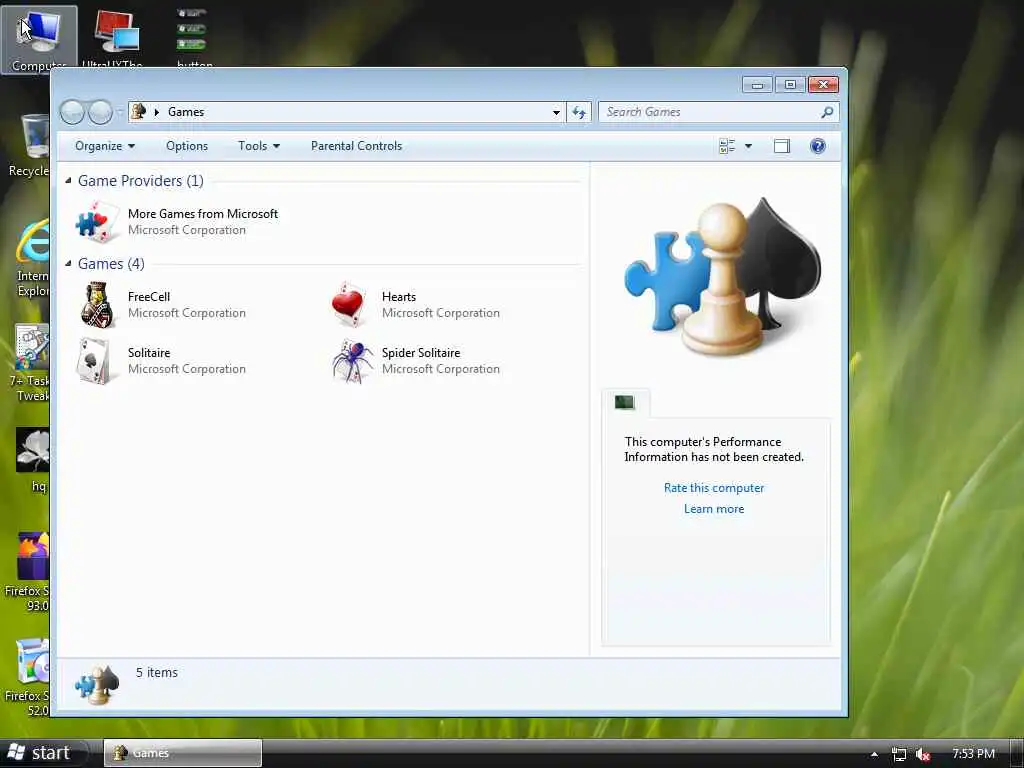Click the Spider Solitaire name text
Viewport: 1024px width, 768px height.
pyautogui.click(x=421, y=353)
